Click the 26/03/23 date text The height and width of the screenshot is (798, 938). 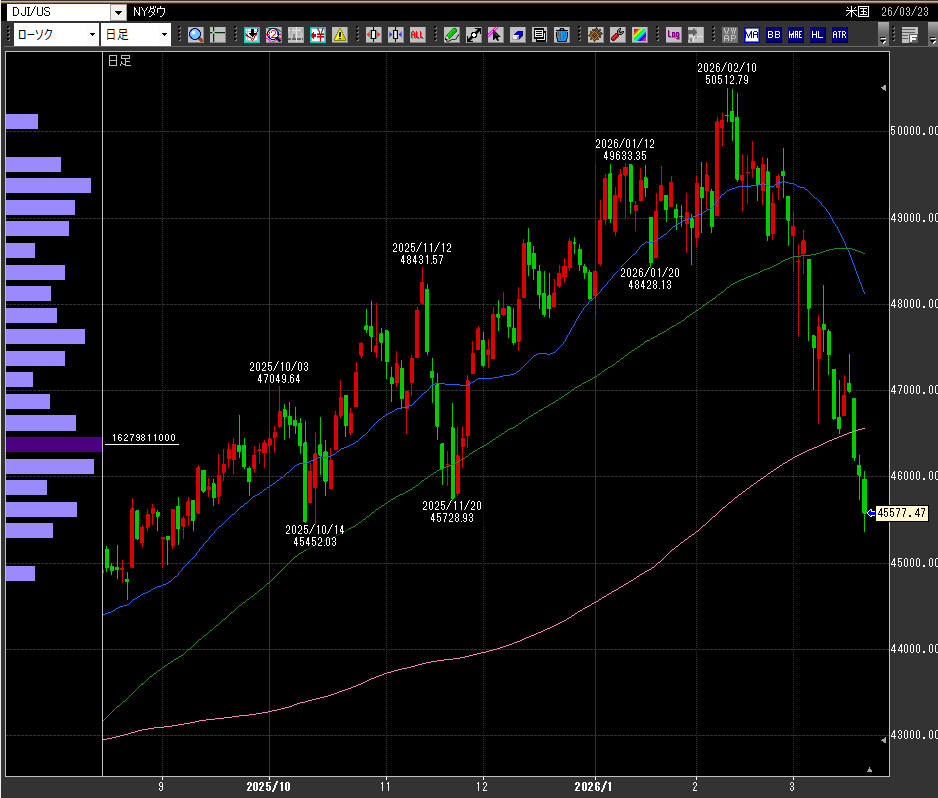click(x=904, y=12)
